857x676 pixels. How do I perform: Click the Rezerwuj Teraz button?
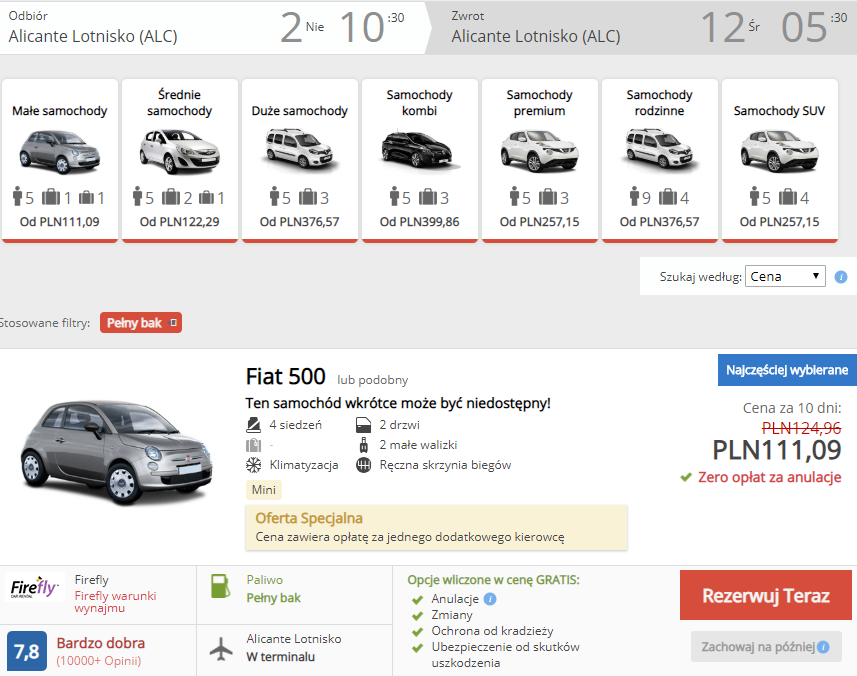tap(766, 595)
